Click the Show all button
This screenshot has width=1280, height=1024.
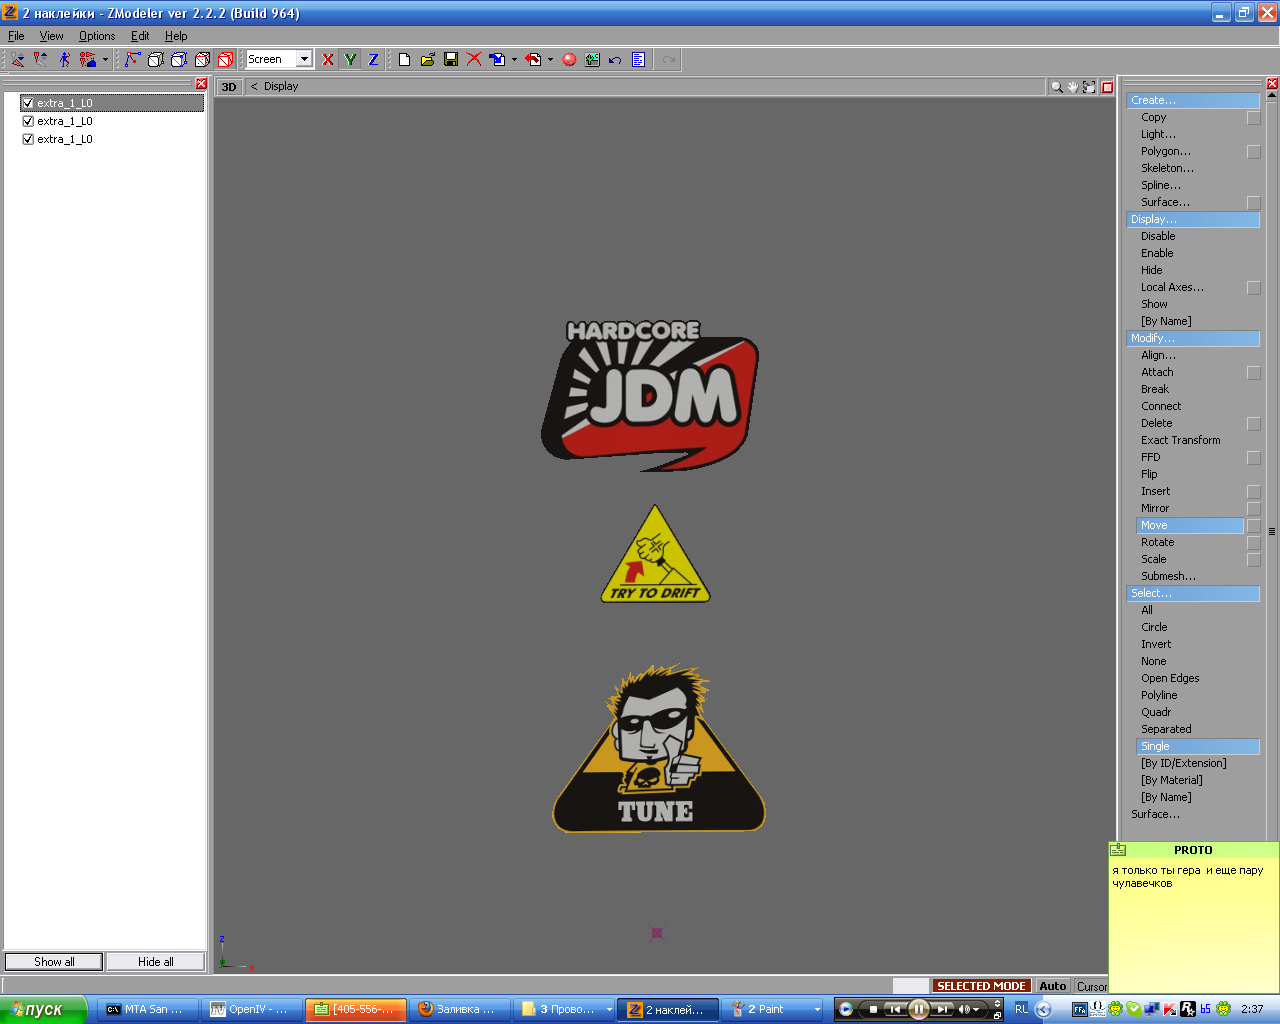coord(54,962)
